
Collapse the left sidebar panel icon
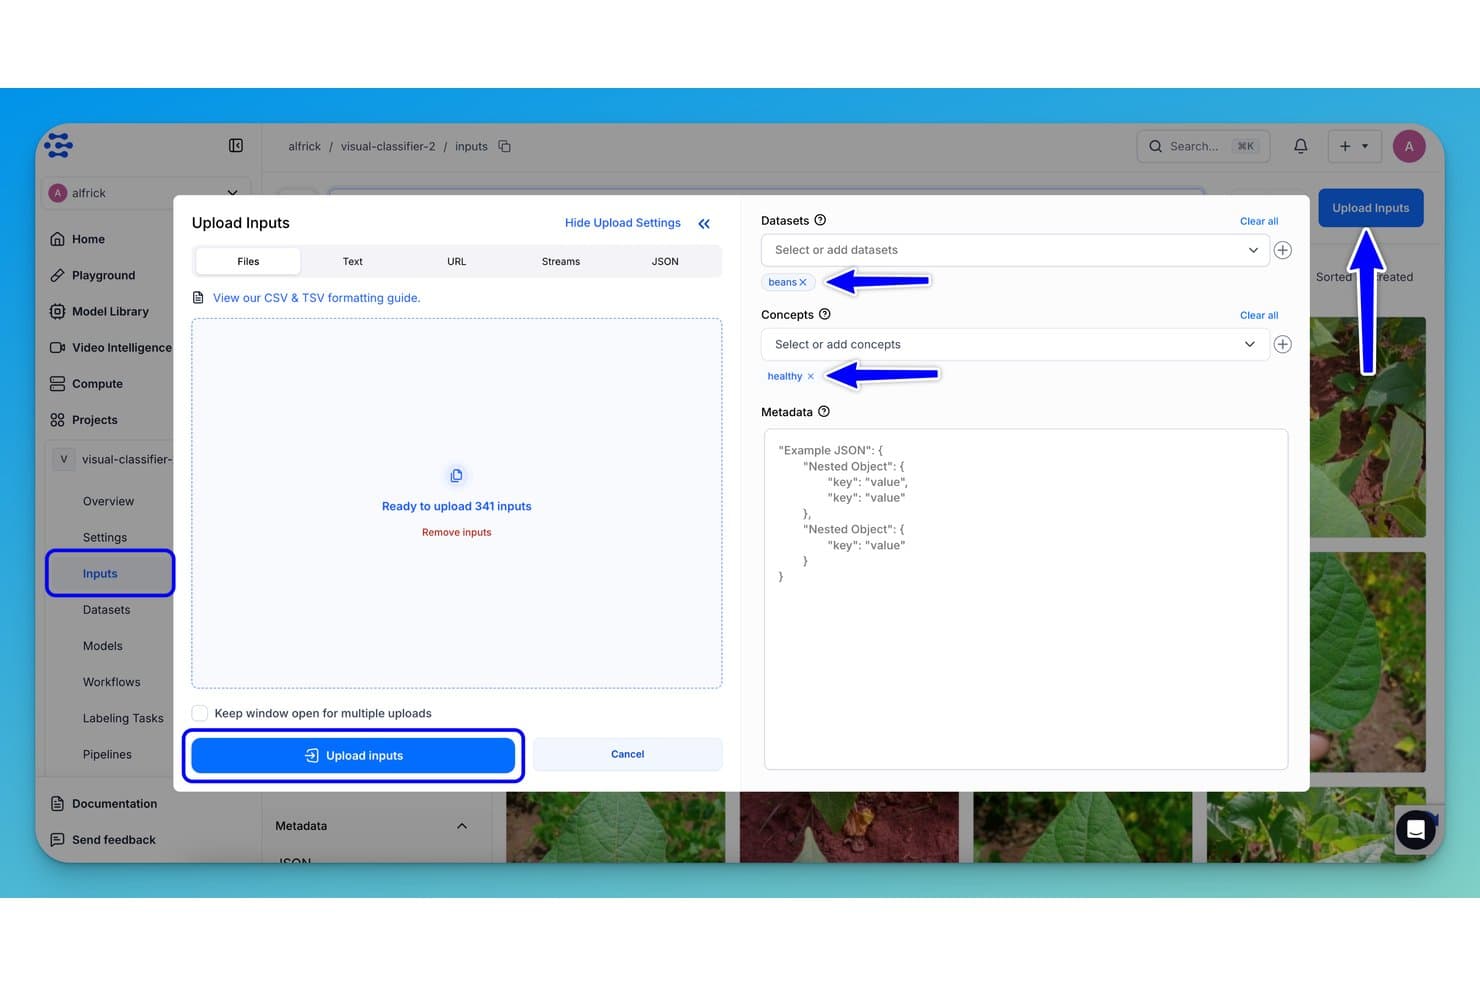[236, 146]
